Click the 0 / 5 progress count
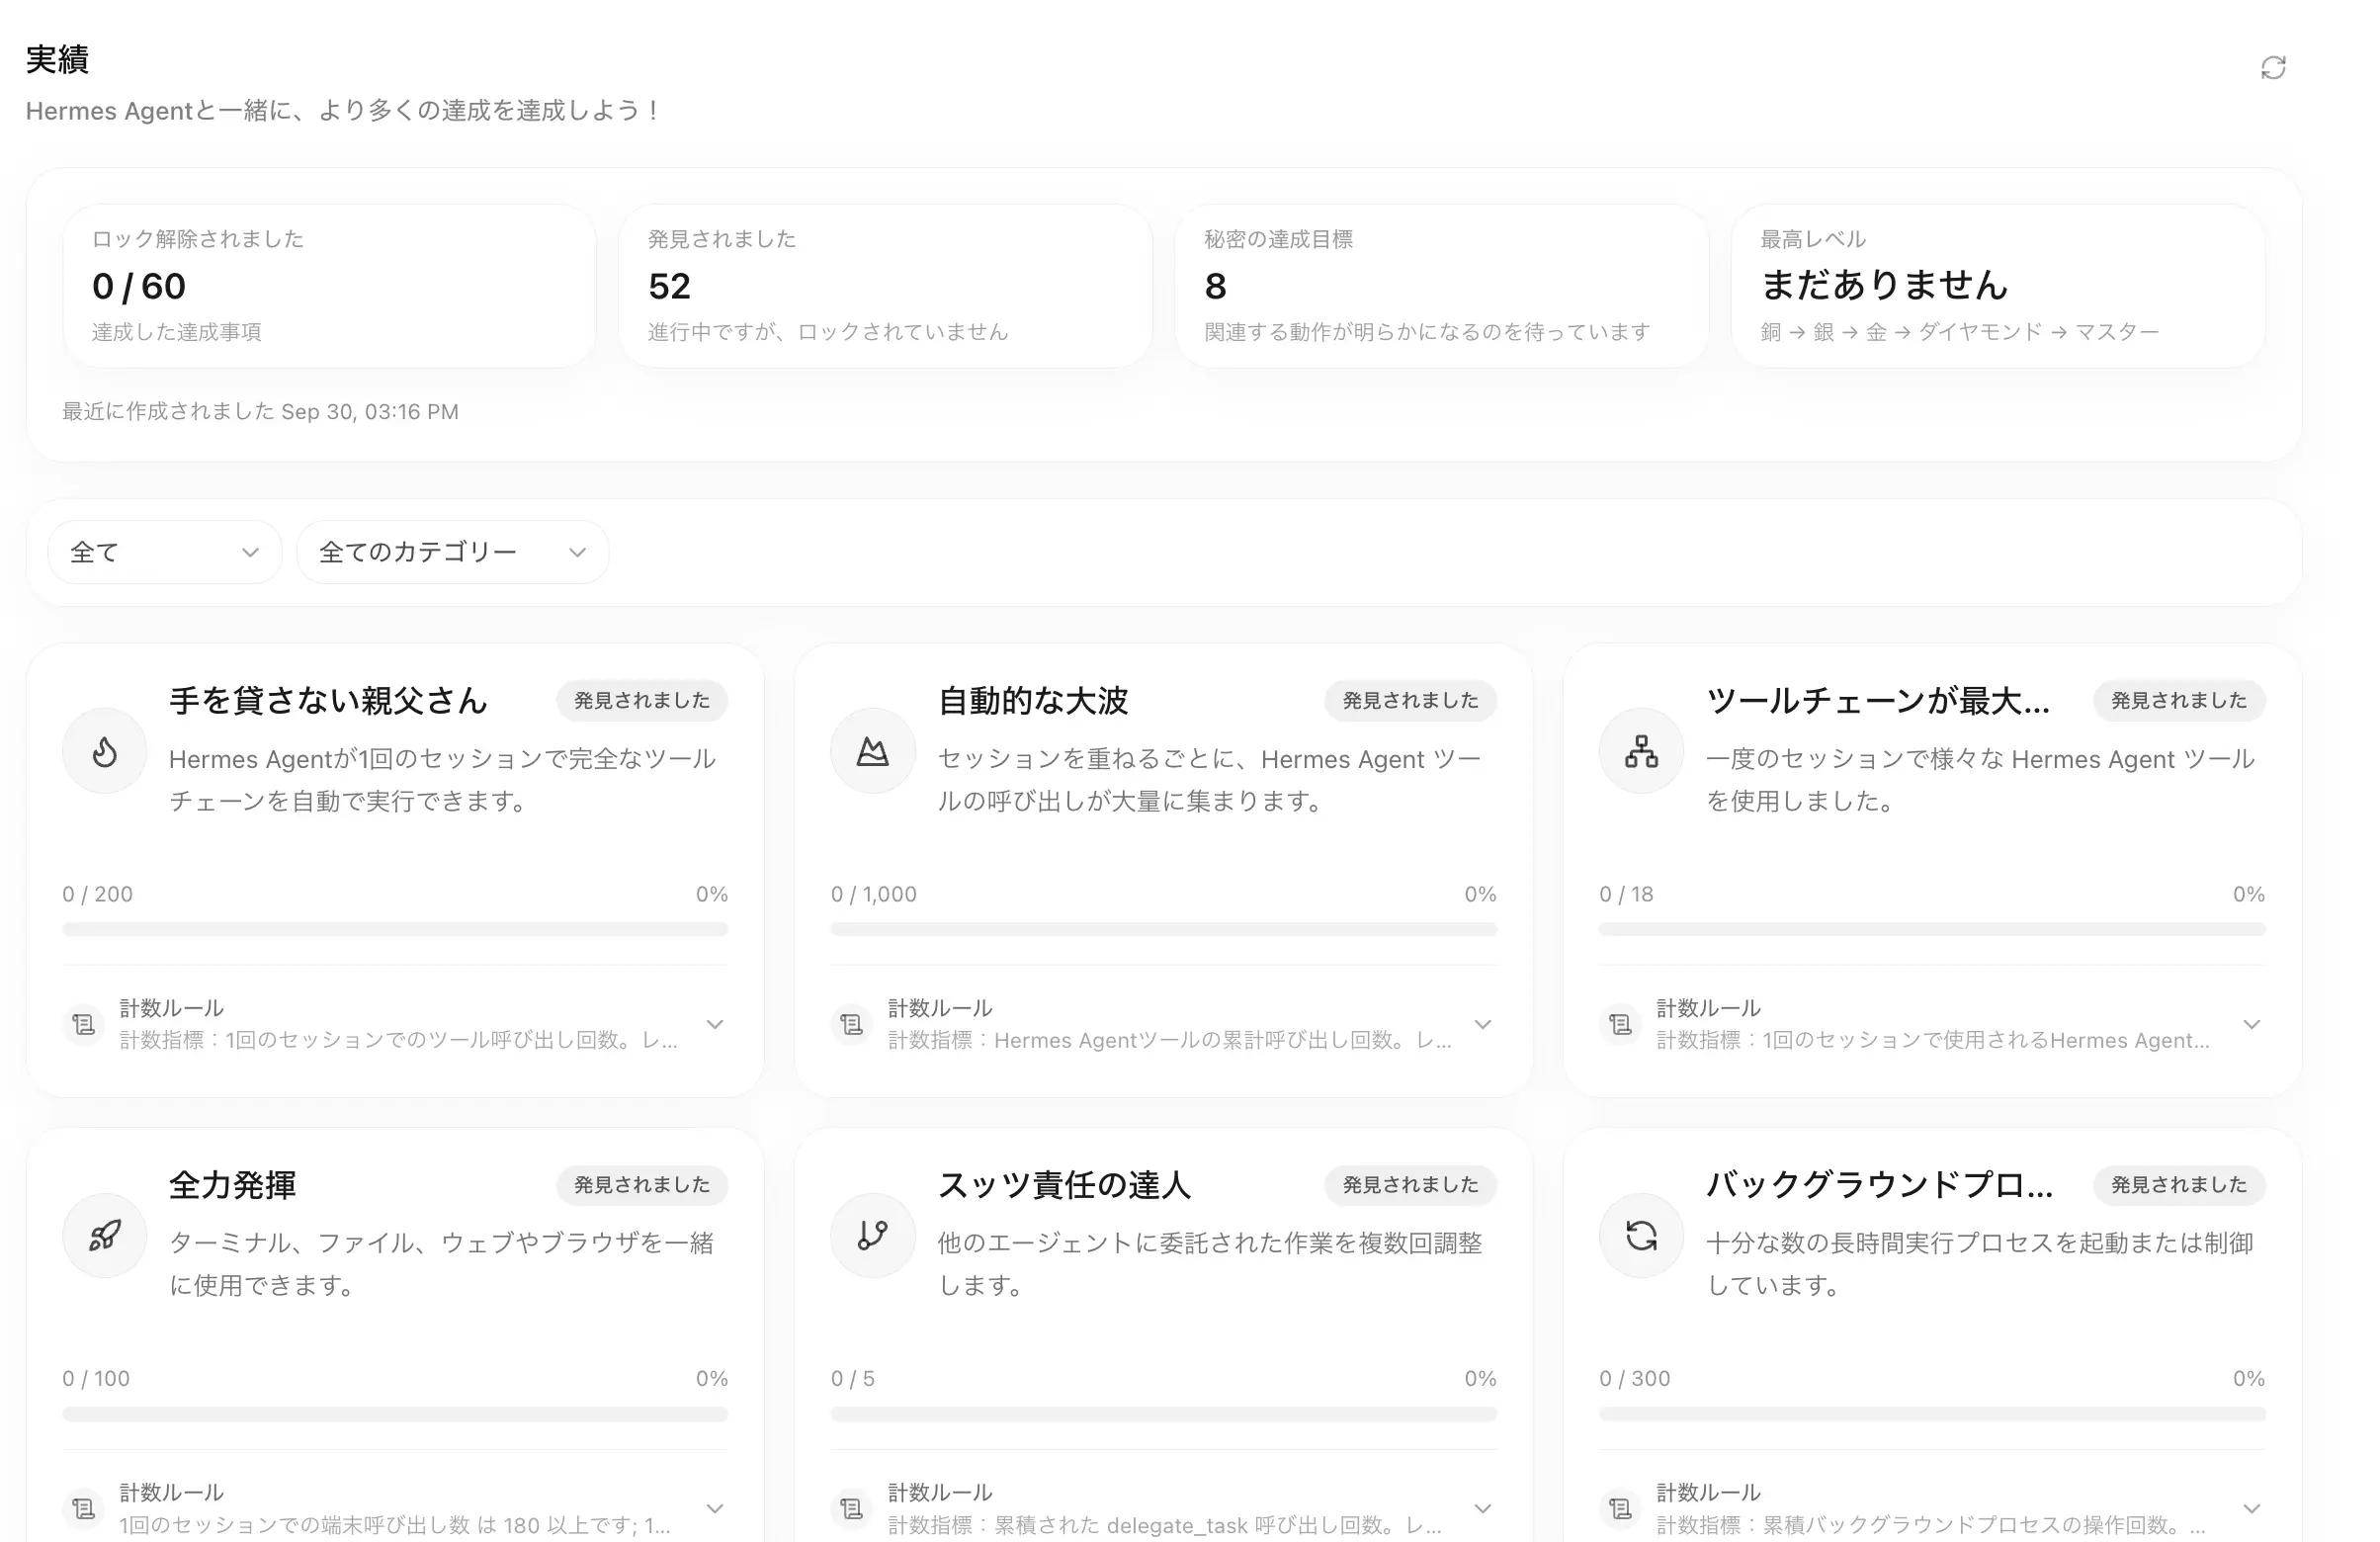The image size is (2380, 1542). click(852, 1377)
